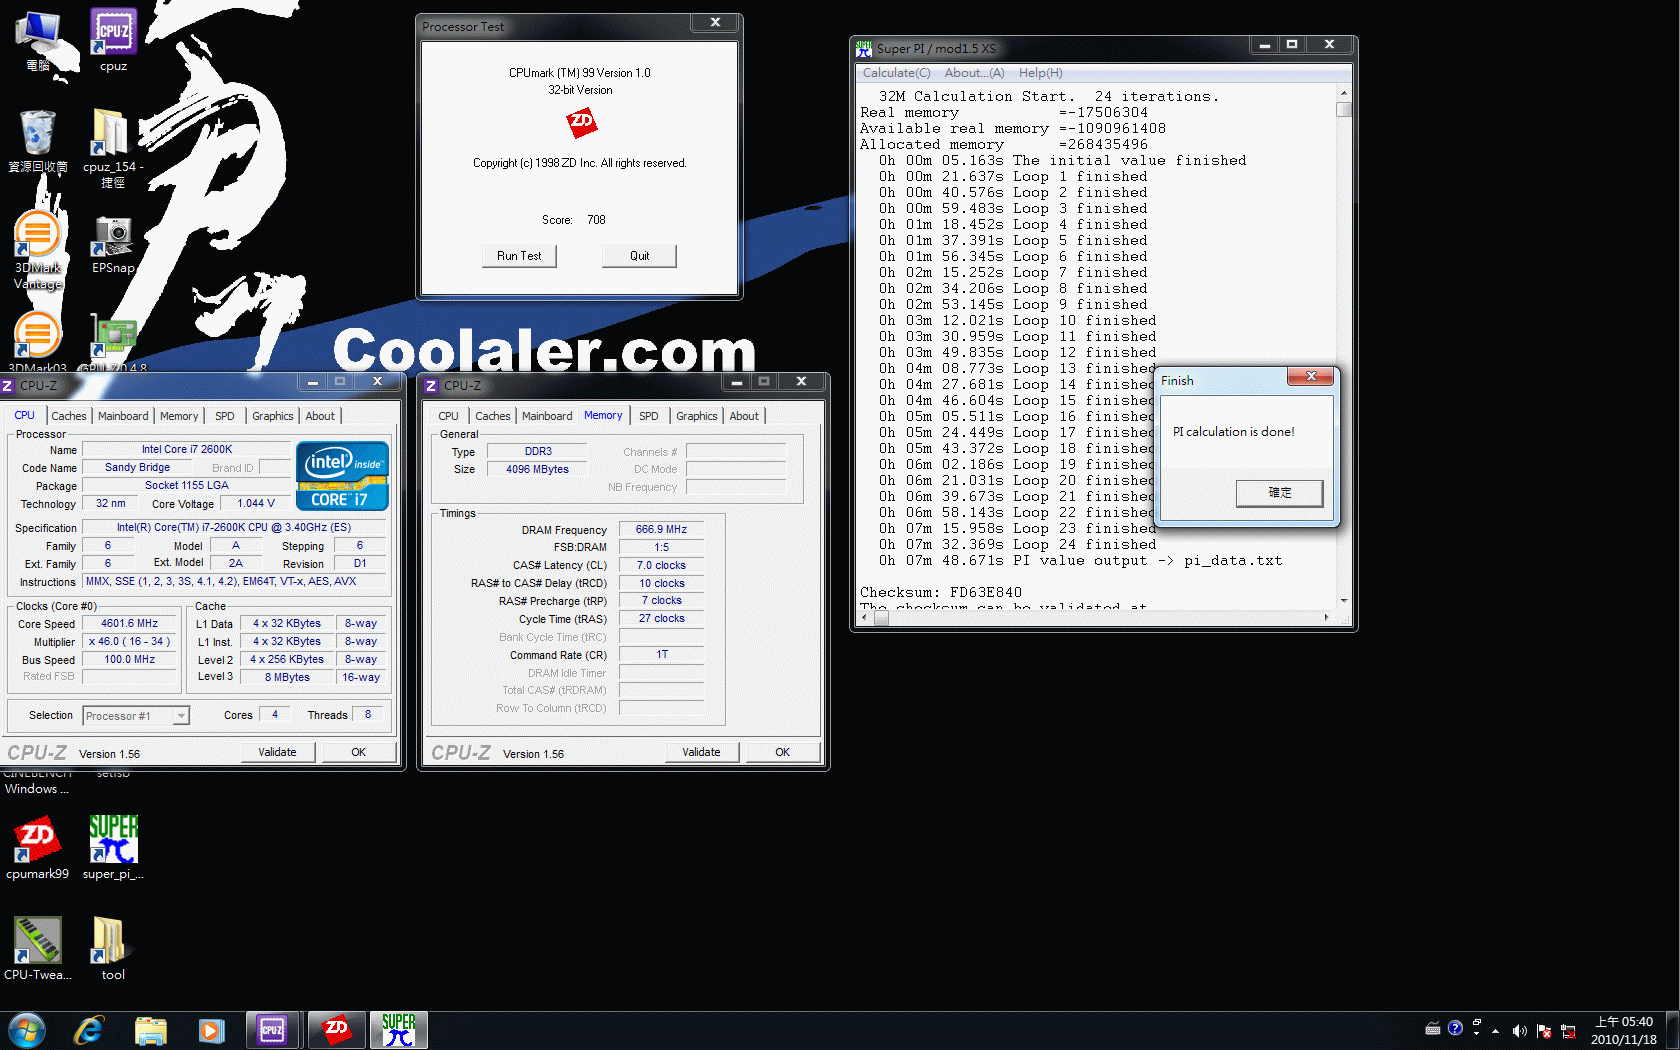Click Validate in left CPU-Z window
The width and height of the screenshot is (1680, 1050).
click(278, 752)
